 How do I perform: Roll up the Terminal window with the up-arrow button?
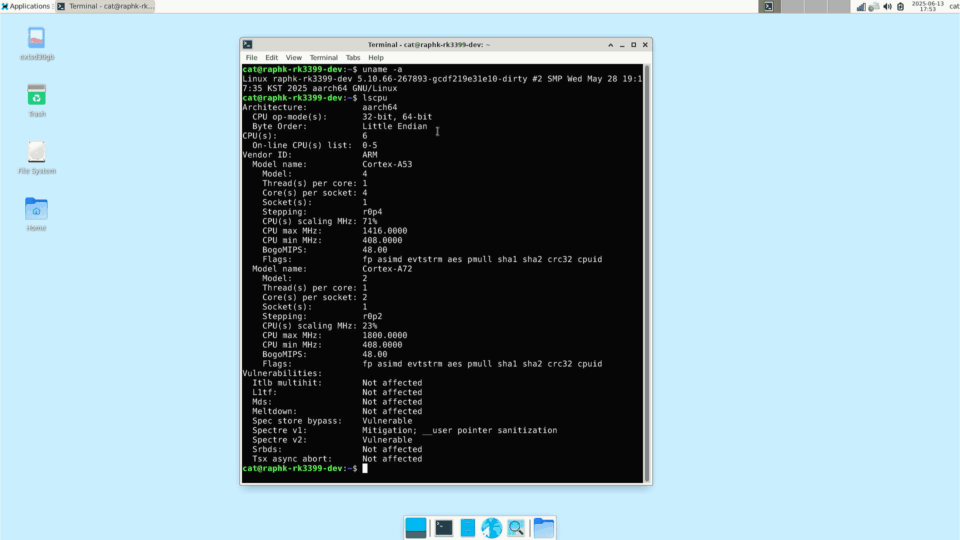[610, 45]
